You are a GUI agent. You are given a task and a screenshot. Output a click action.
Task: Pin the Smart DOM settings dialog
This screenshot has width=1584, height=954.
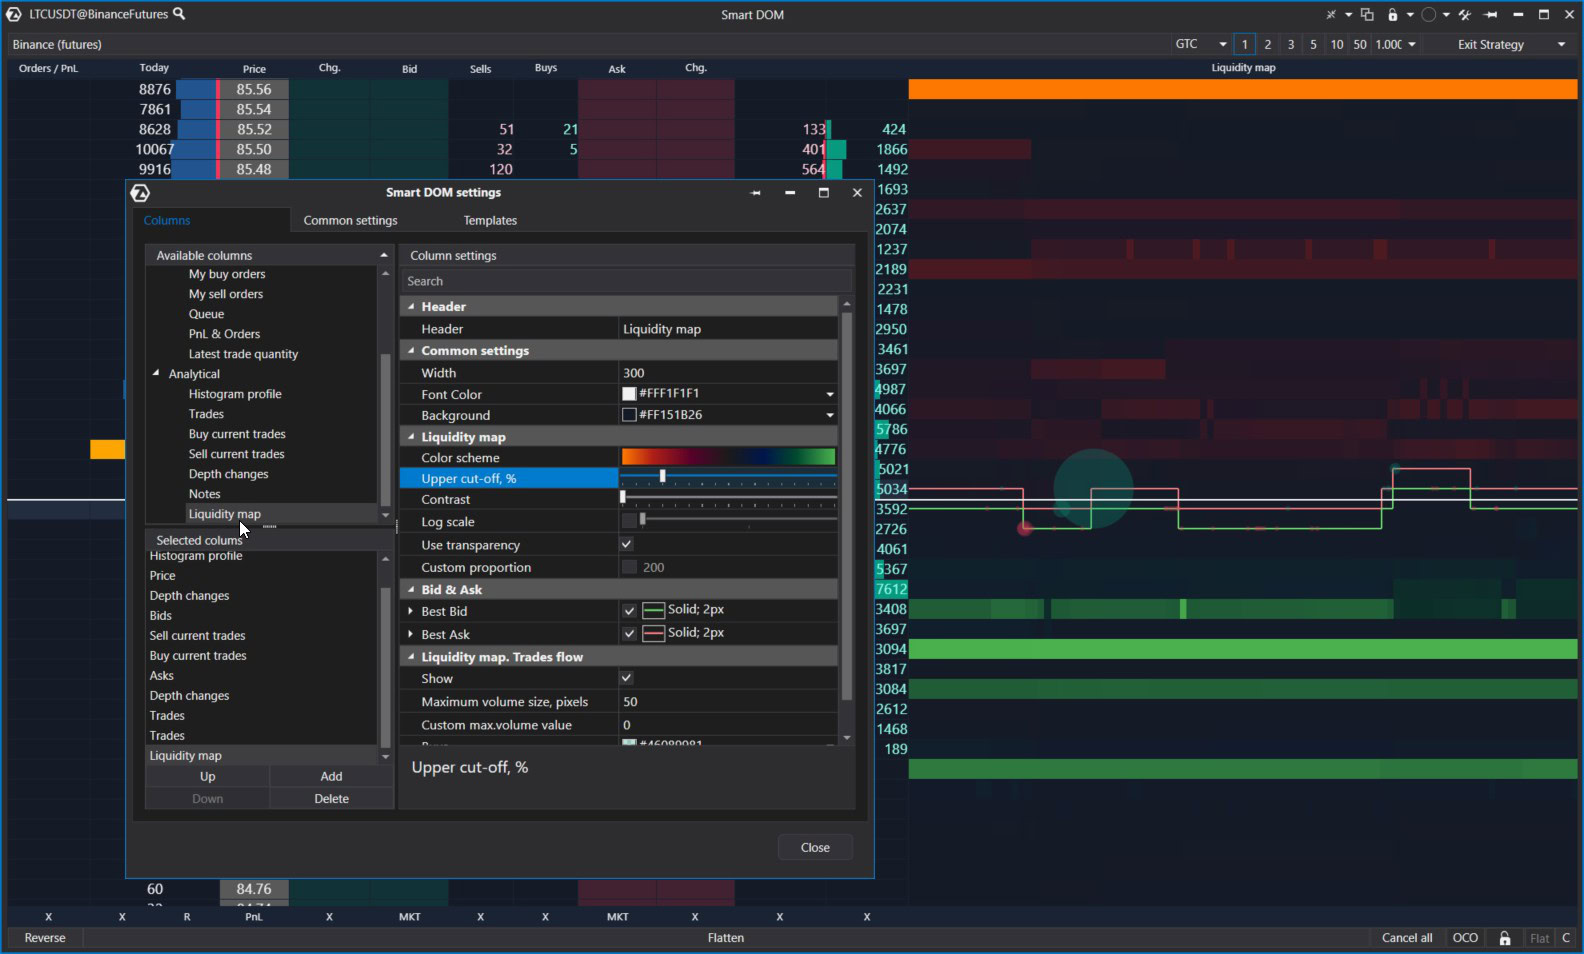(756, 193)
